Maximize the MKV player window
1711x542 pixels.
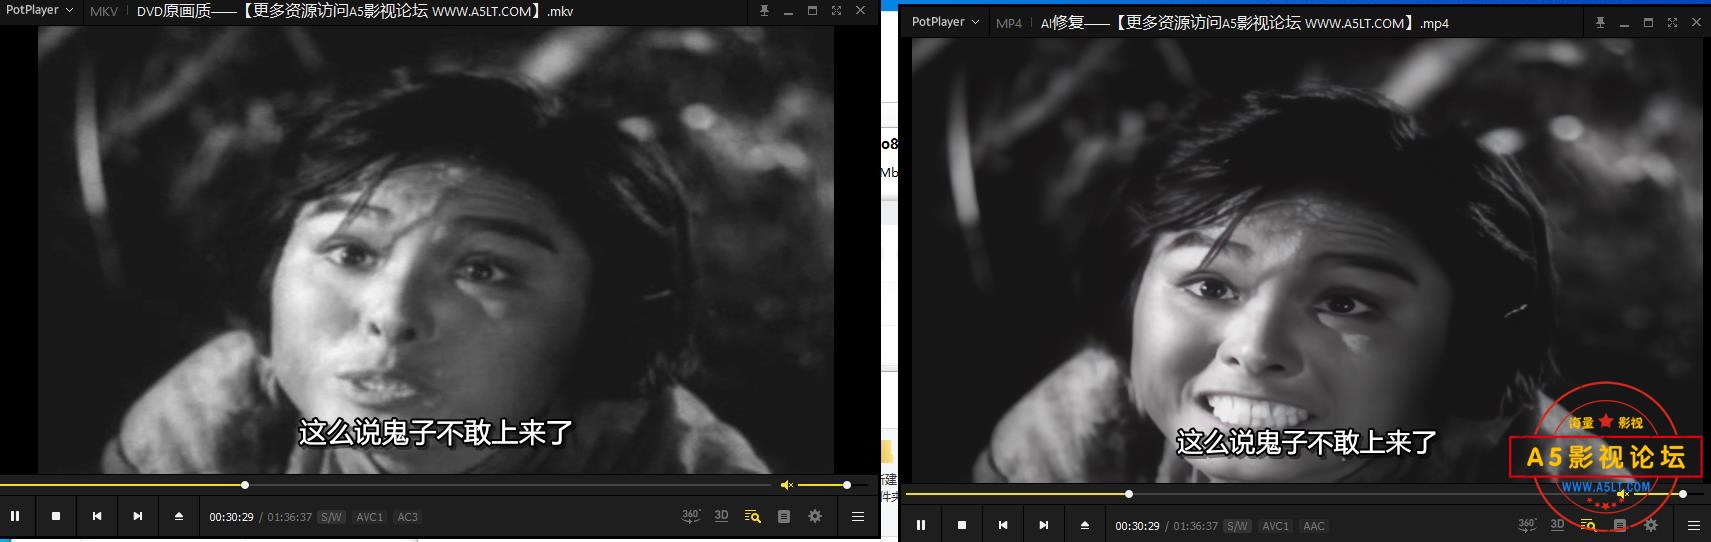click(x=812, y=10)
